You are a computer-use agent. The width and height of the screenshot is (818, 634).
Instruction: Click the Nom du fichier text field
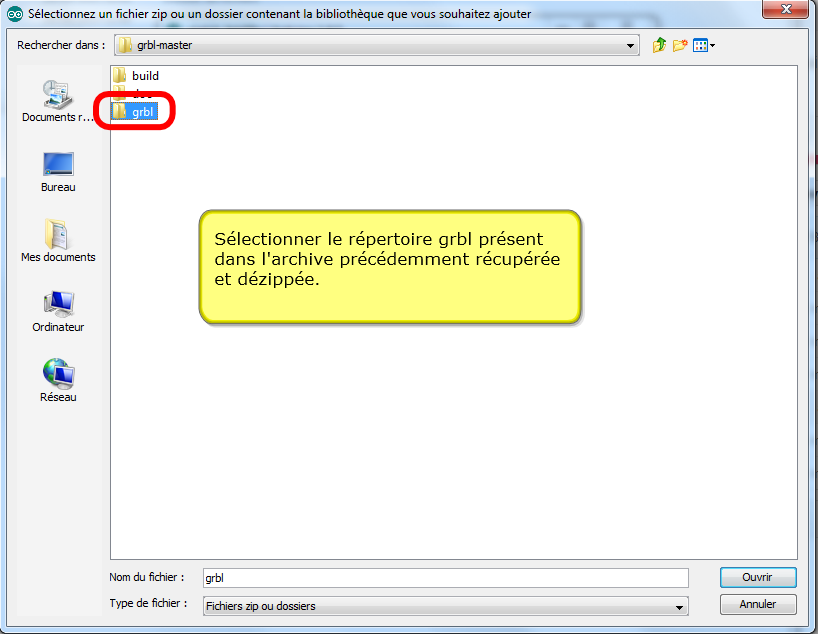445,578
